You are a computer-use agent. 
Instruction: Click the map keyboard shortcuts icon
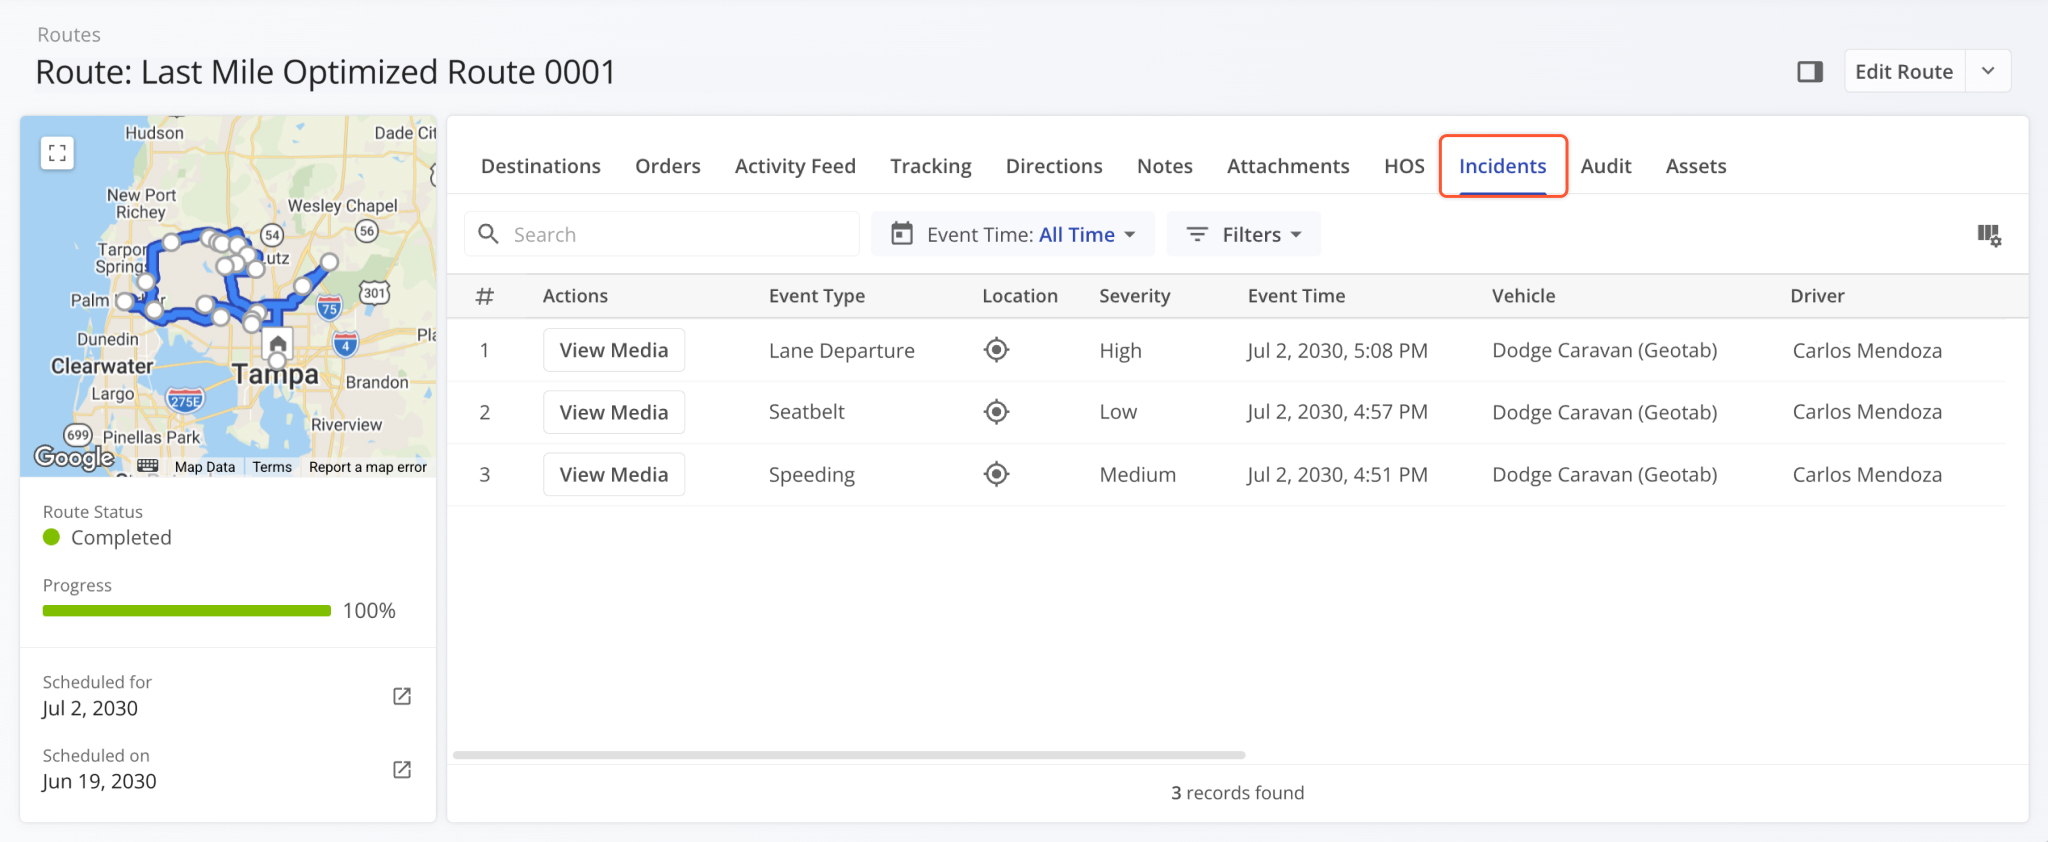coord(148,466)
